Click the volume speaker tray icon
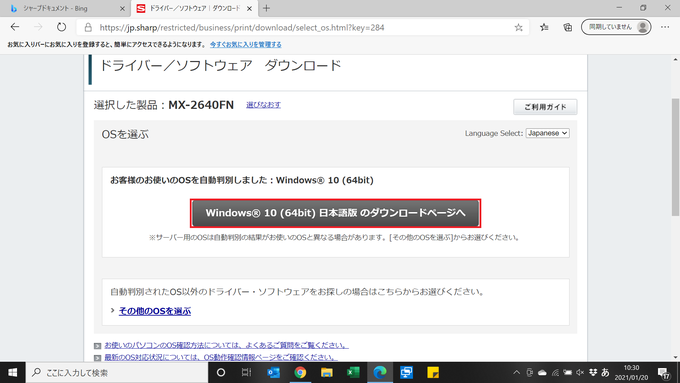Viewport: 680px width, 383px height. (580, 372)
